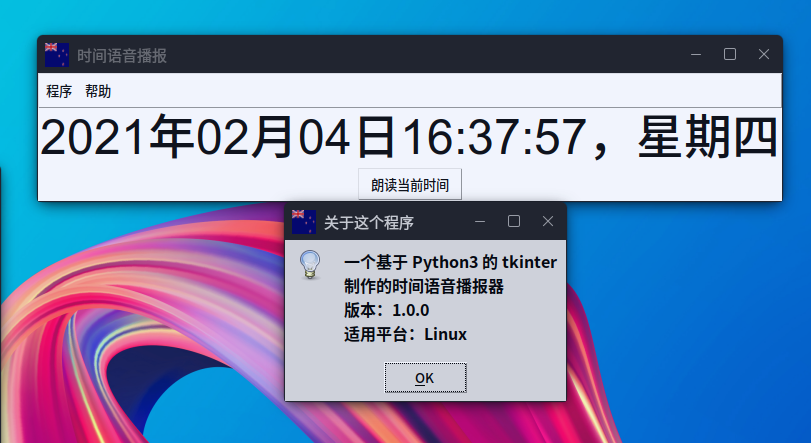The height and width of the screenshot is (443, 811).
Task: Click the 版本：1.0.0 text line
Action: coord(386,310)
